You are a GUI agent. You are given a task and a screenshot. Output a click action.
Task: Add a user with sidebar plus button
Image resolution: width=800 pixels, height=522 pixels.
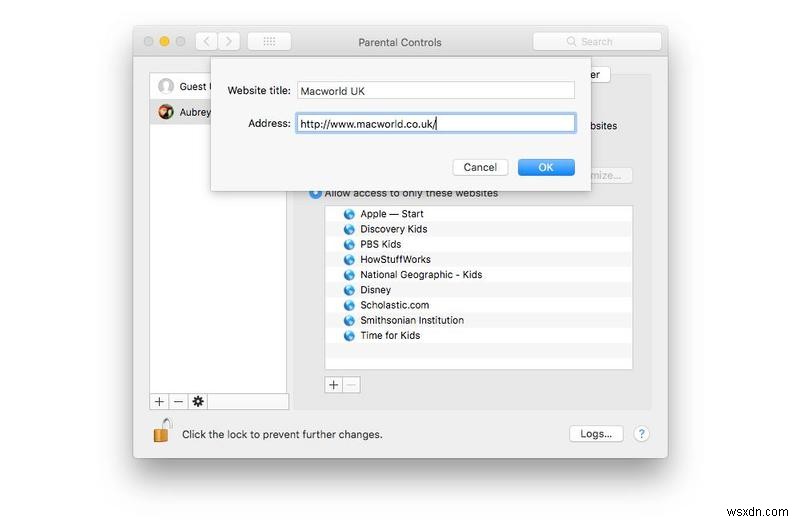(x=159, y=402)
